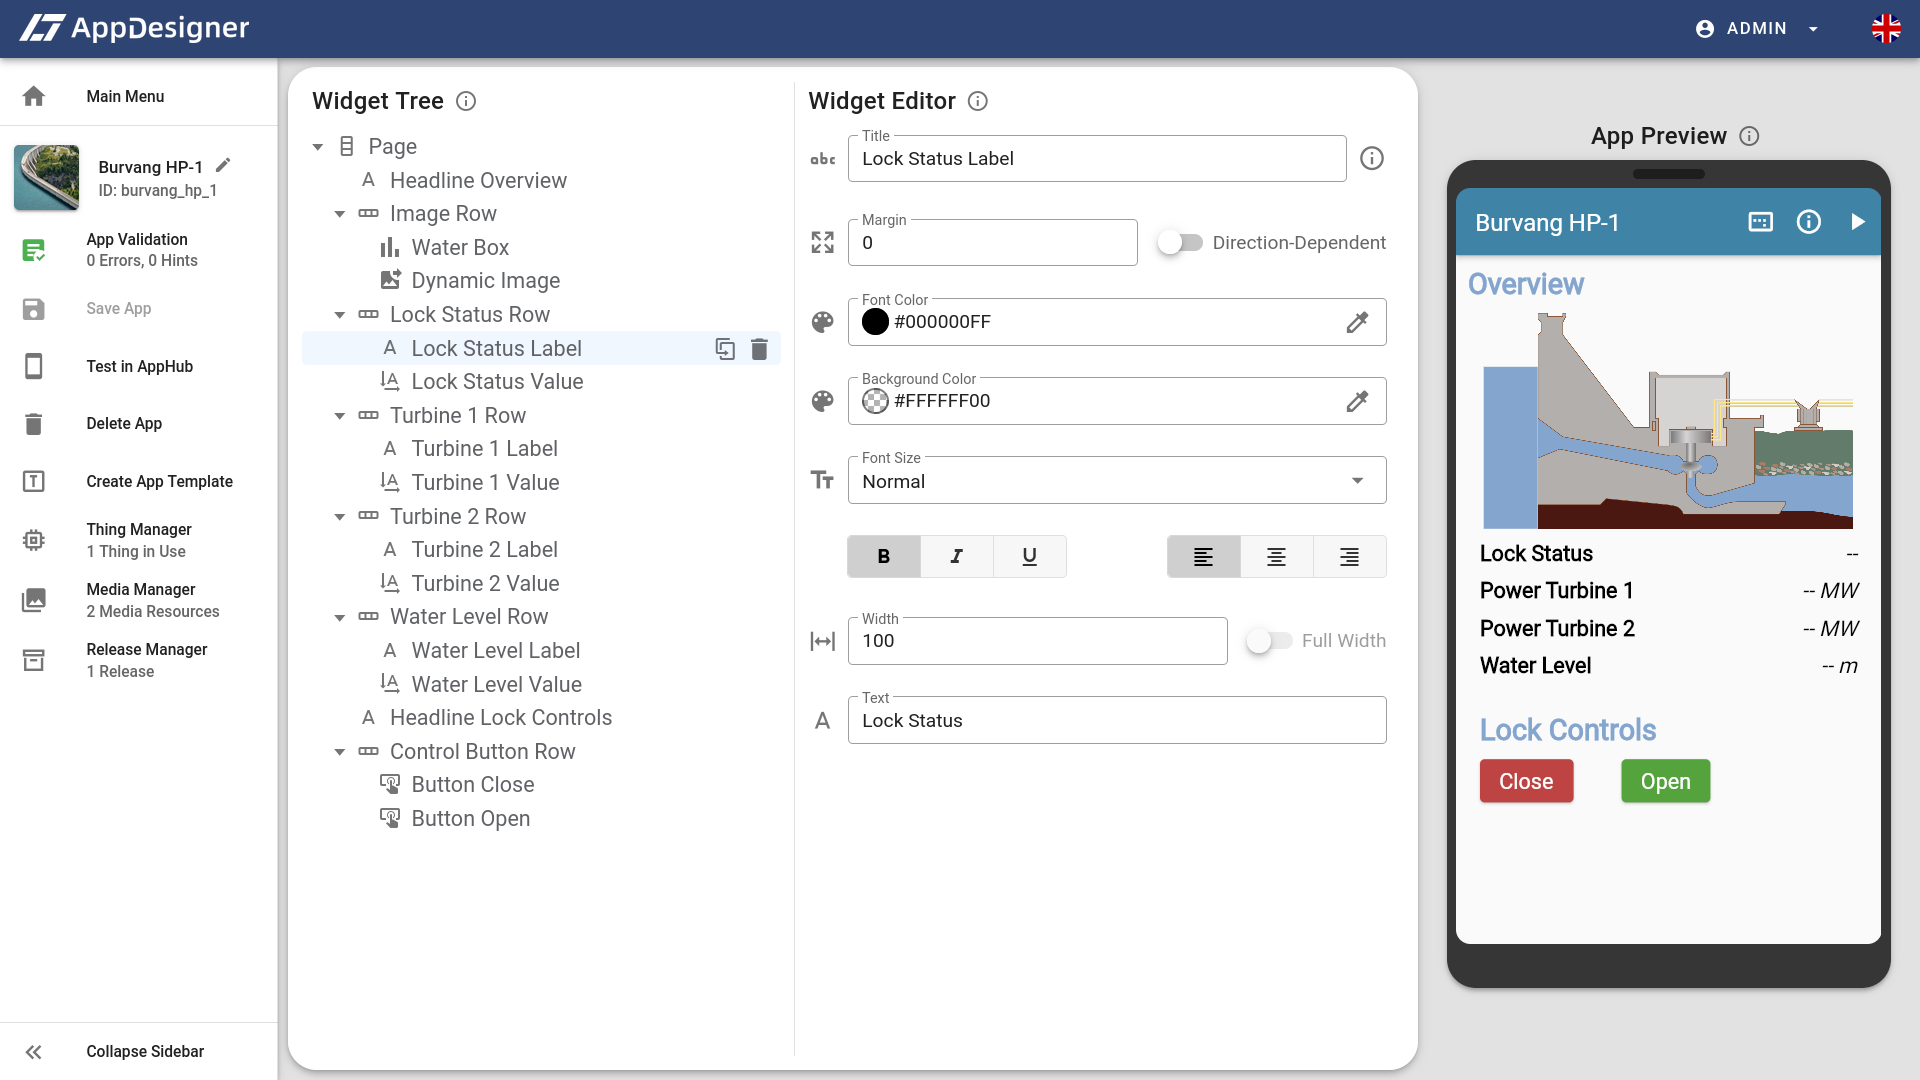The image size is (1920, 1080).
Task: Select the italic formatting icon
Action: tap(956, 555)
